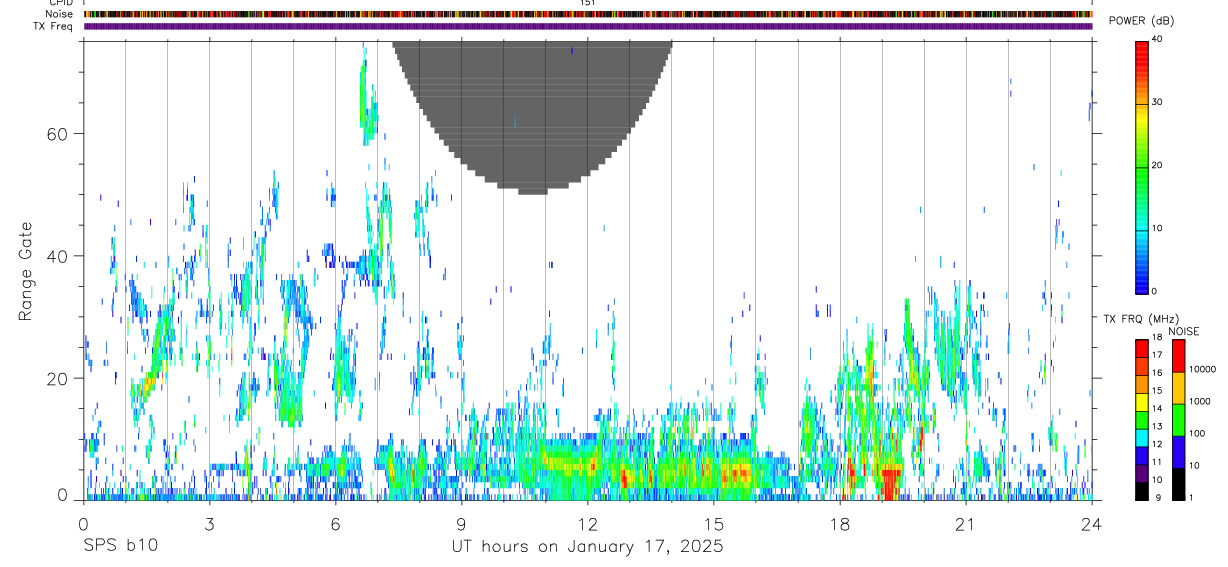The width and height of the screenshot is (1228, 567).
Task: Select green 13–14 MHz swatch in TX FRQ legend
Action: (x=1142, y=420)
